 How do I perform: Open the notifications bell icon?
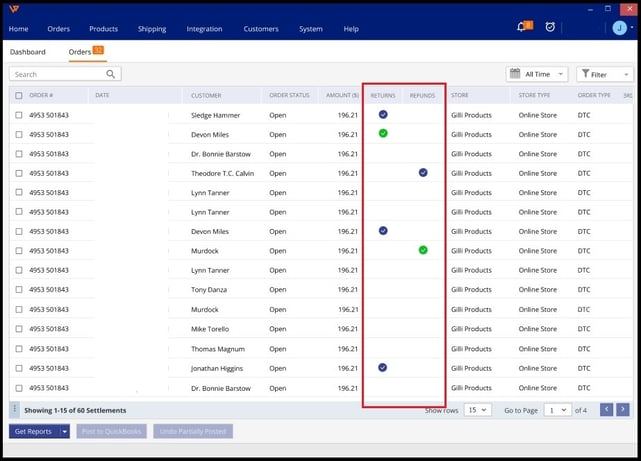pyautogui.click(x=522, y=27)
